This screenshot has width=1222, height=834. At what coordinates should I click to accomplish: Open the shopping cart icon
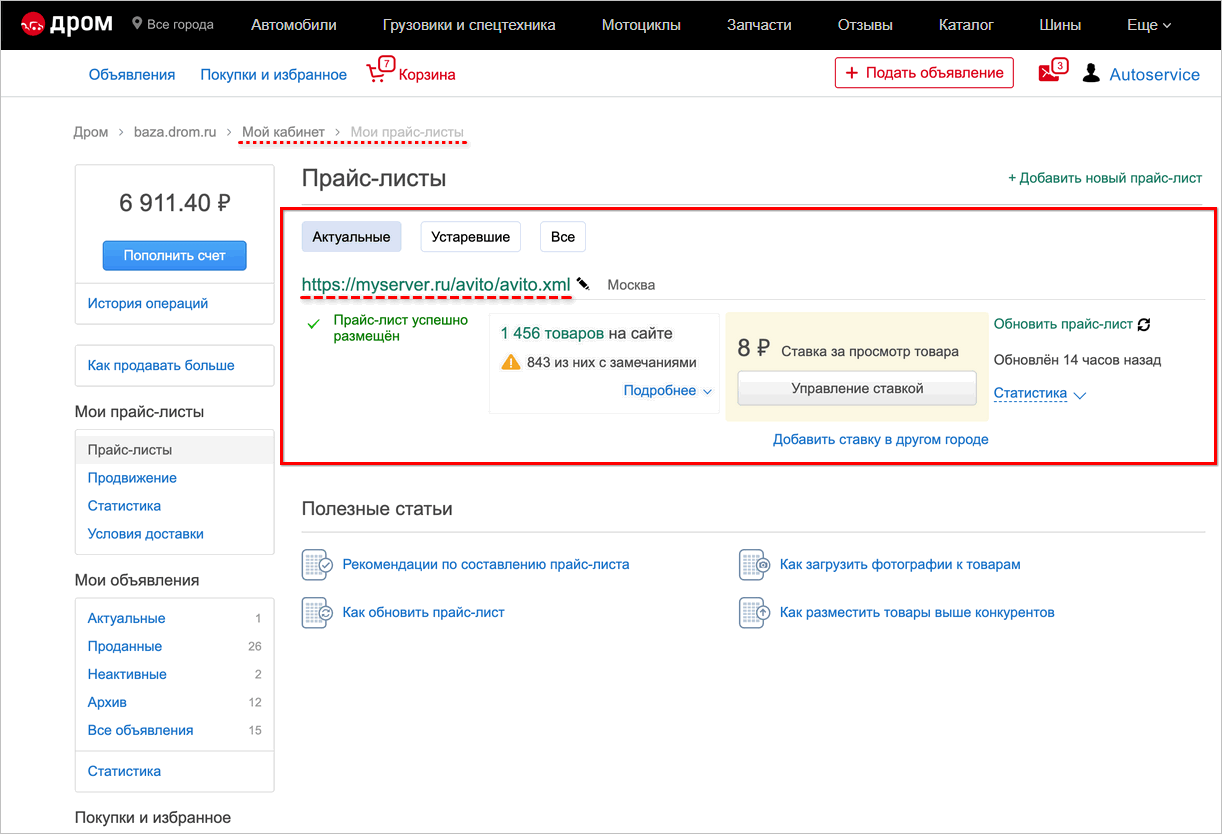tap(379, 73)
